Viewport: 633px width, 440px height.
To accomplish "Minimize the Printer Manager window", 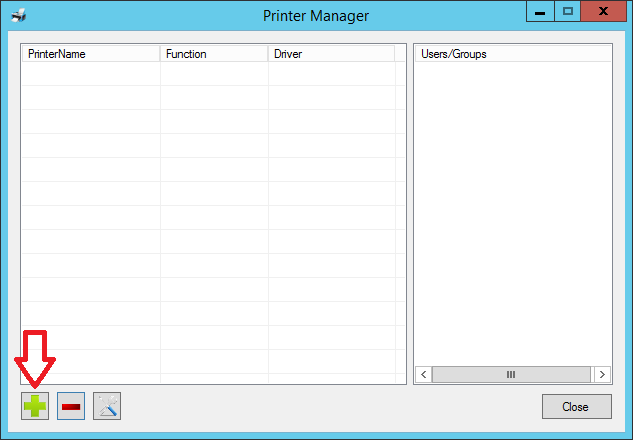I will (540, 11).
